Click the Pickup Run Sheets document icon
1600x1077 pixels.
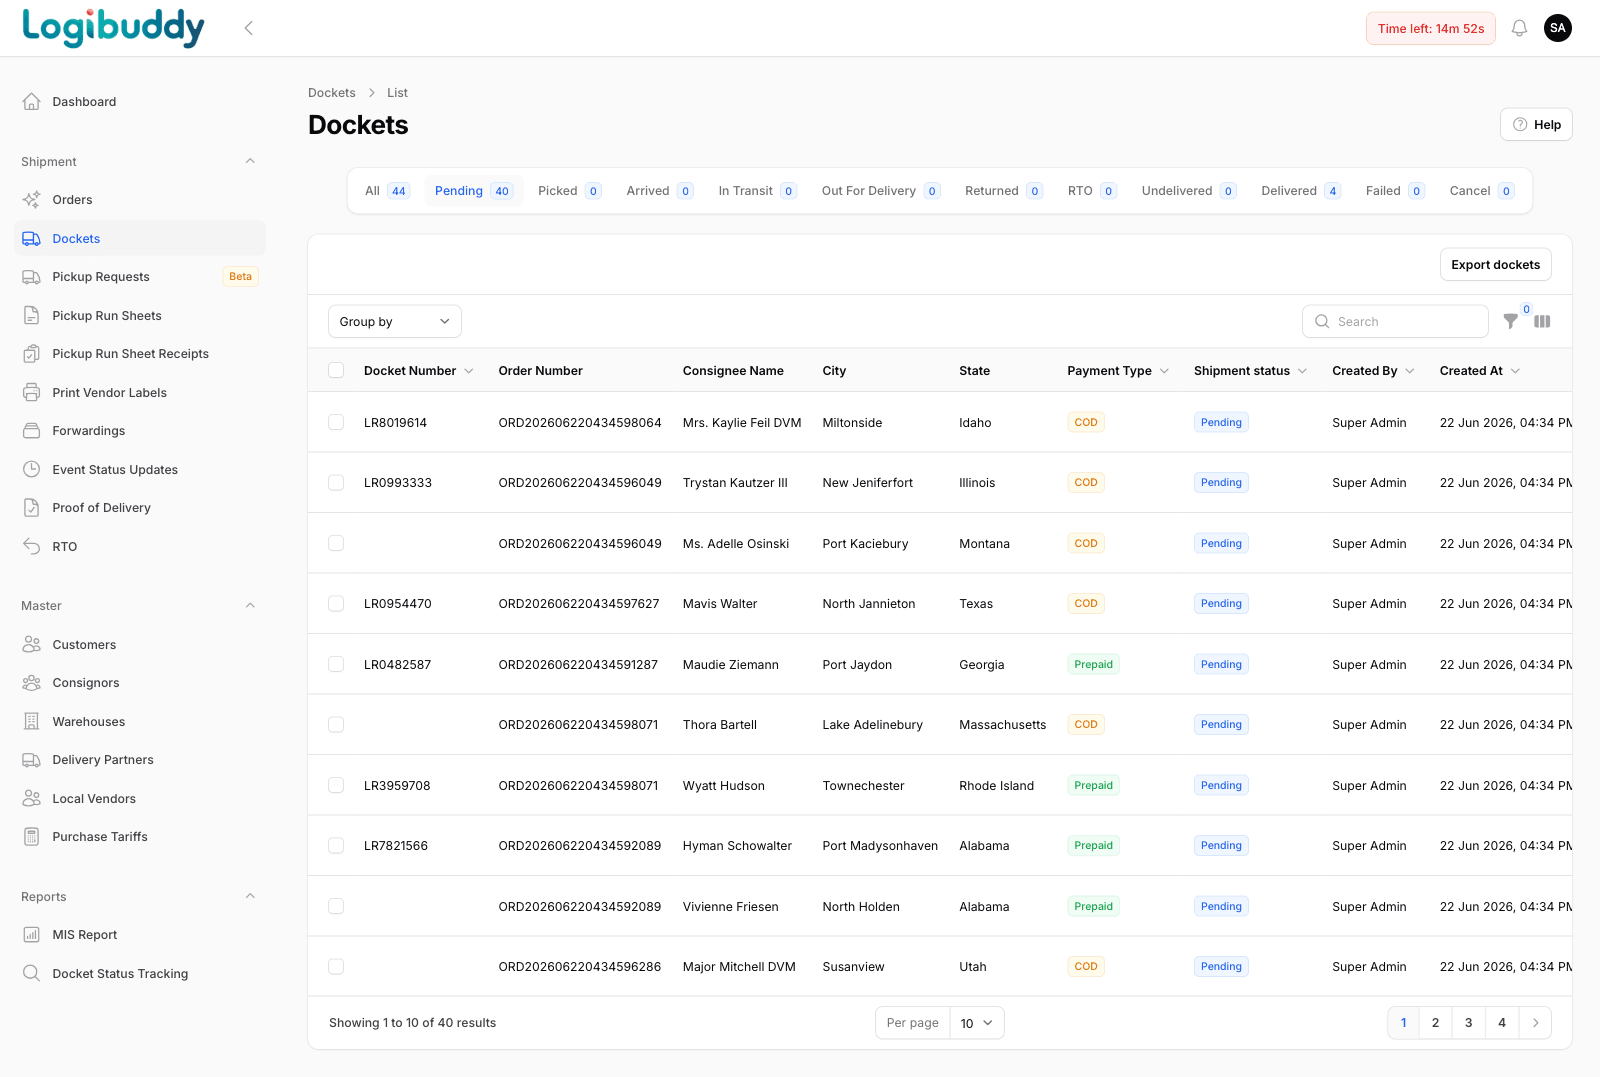(32, 315)
